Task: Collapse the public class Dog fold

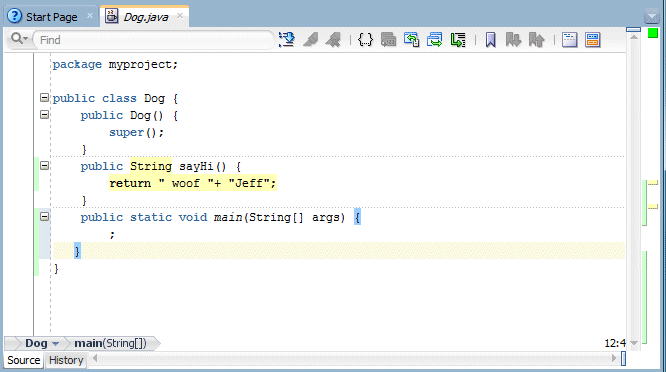Action: point(44,98)
